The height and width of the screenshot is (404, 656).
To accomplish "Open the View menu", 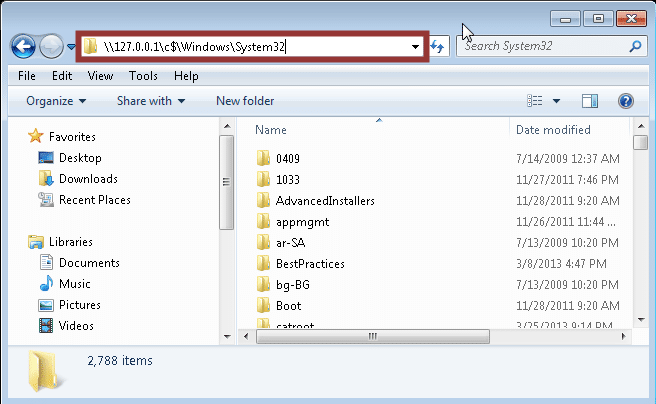I will pos(100,75).
